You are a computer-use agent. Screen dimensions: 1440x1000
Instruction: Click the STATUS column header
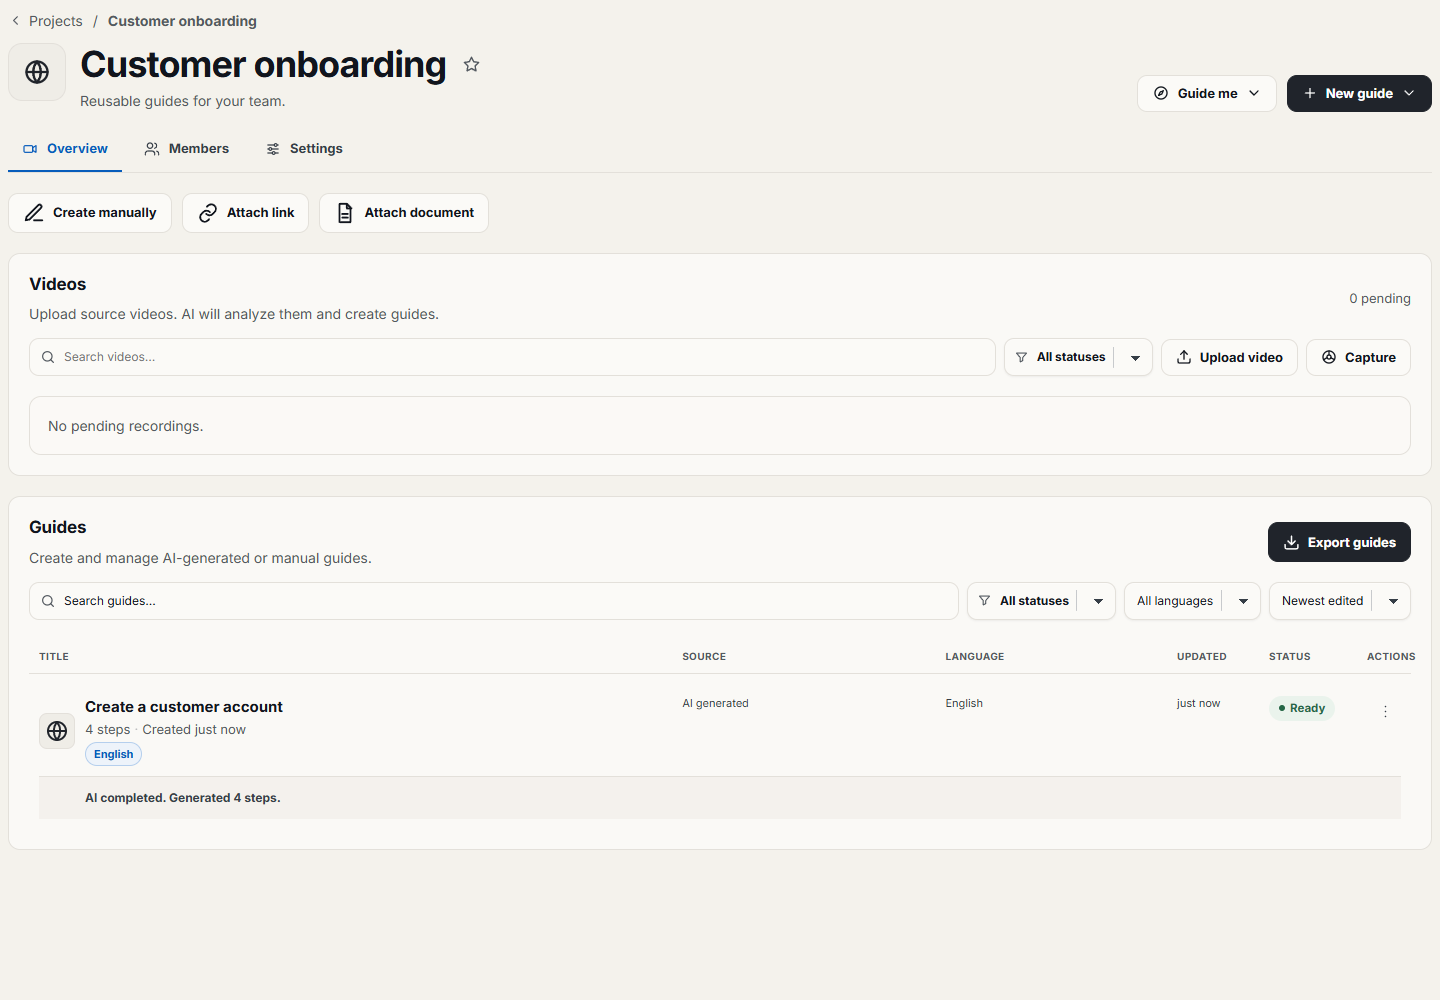pyautogui.click(x=1290, y=657)
